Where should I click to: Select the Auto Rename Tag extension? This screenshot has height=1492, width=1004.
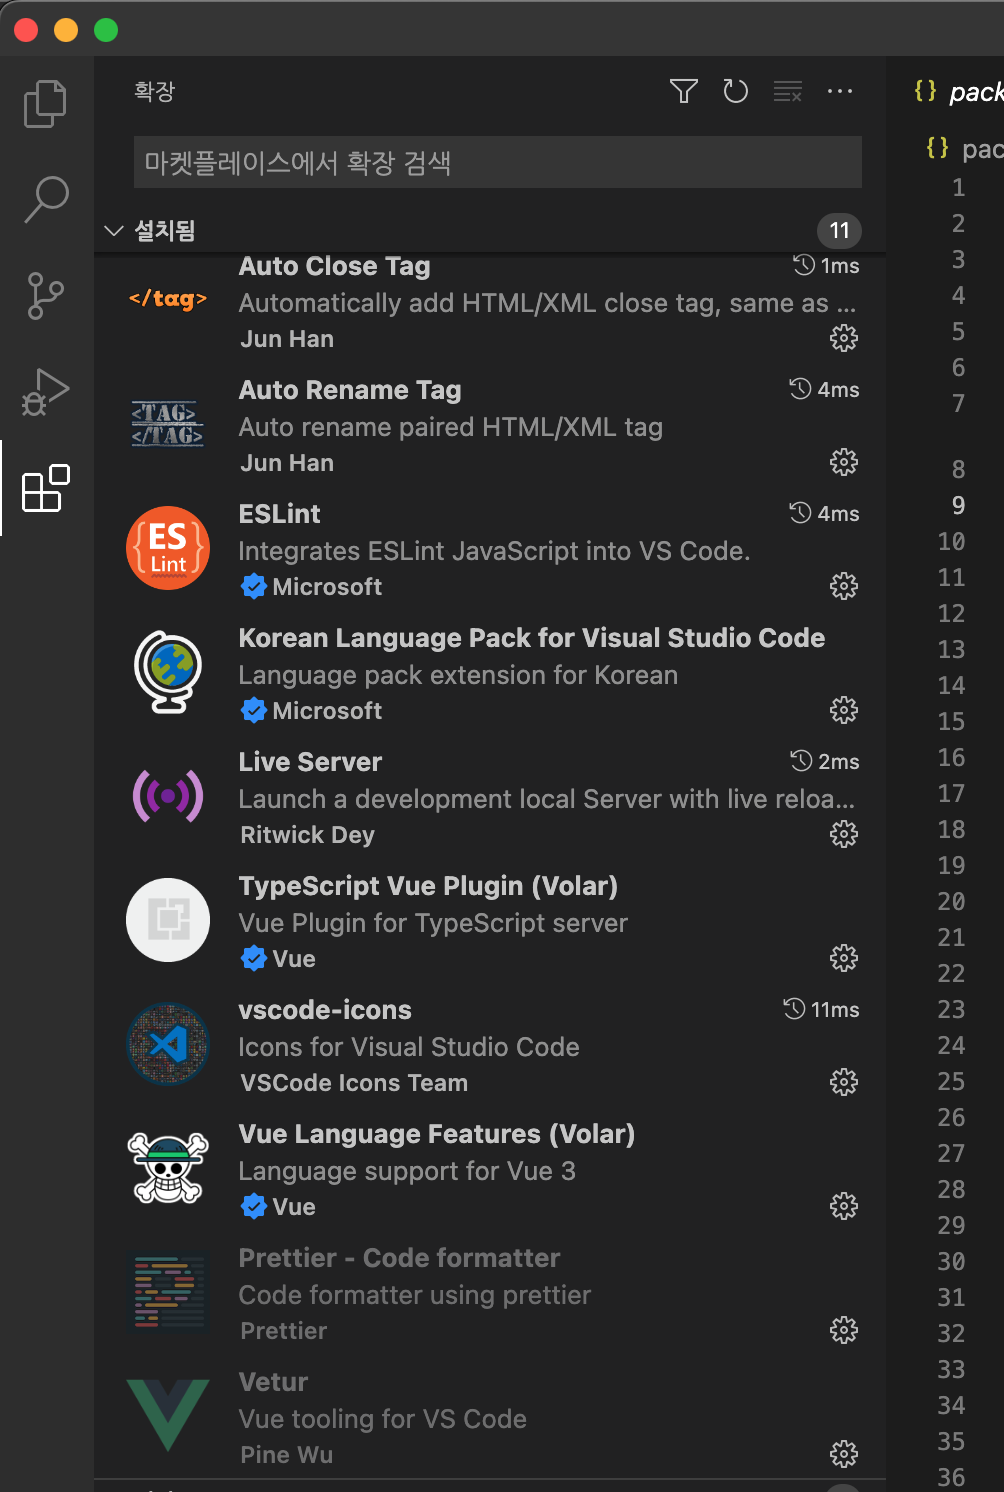click(490, 424)
